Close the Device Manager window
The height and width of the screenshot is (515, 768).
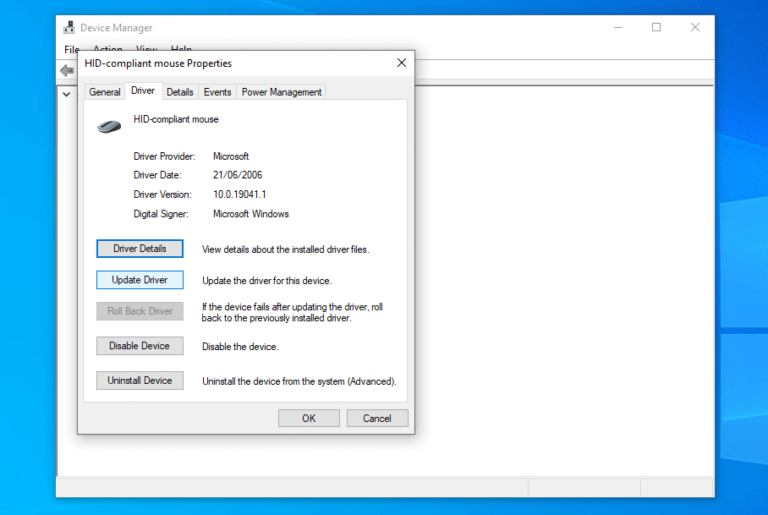pyautogui.click(x=695, y=27)
